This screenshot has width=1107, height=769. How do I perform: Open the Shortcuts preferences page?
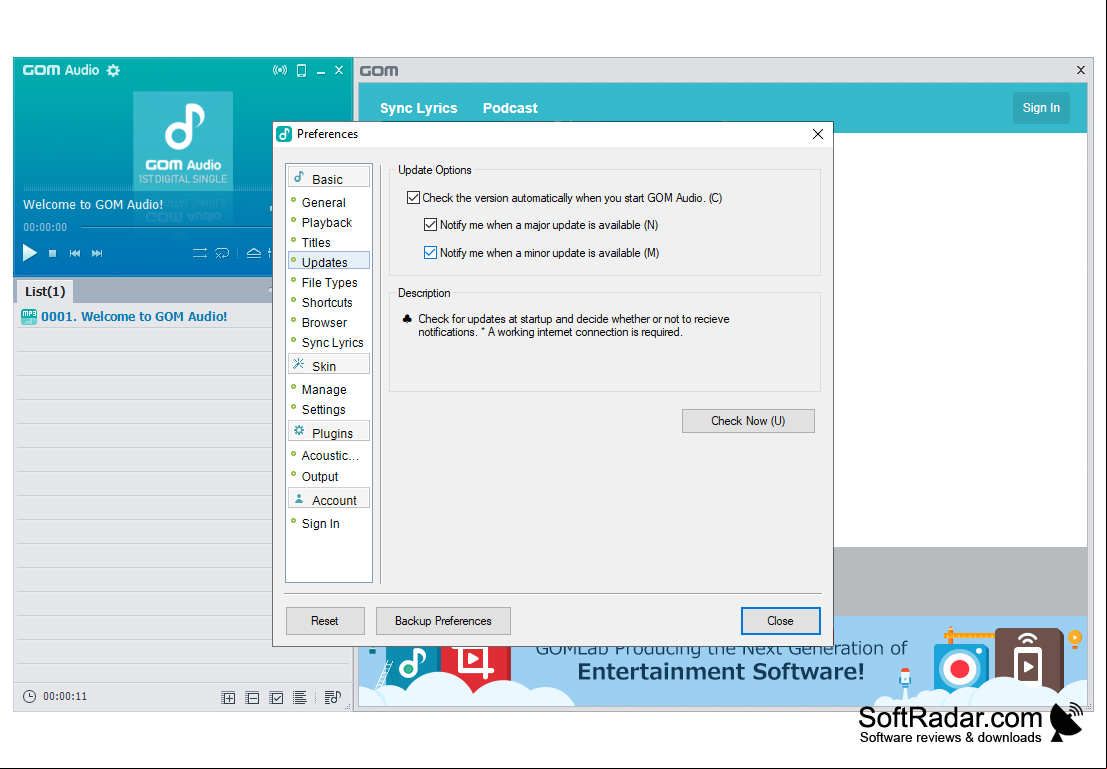pos(327,302)
